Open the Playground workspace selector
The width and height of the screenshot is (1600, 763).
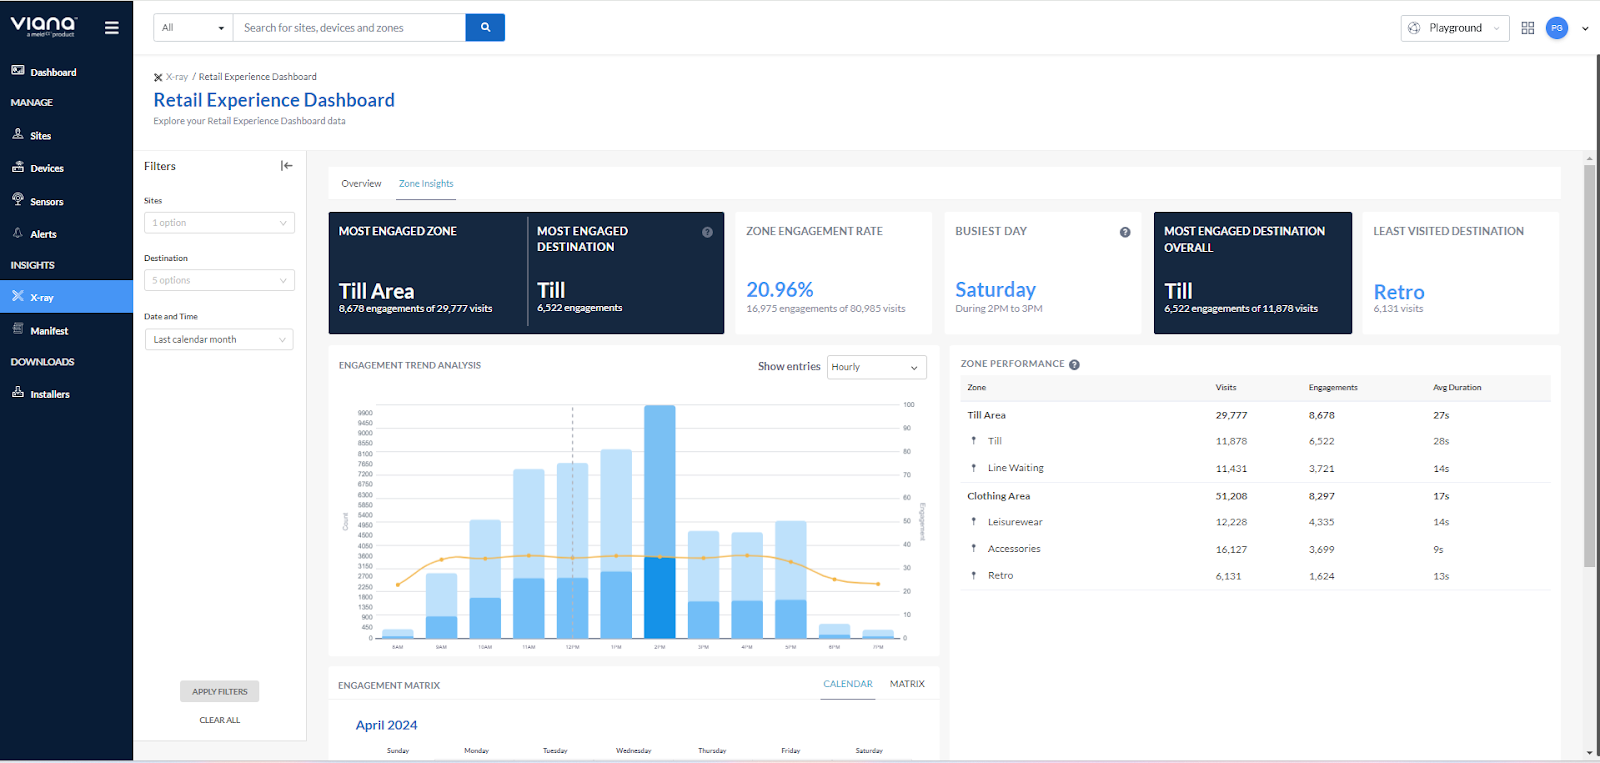1454,28
